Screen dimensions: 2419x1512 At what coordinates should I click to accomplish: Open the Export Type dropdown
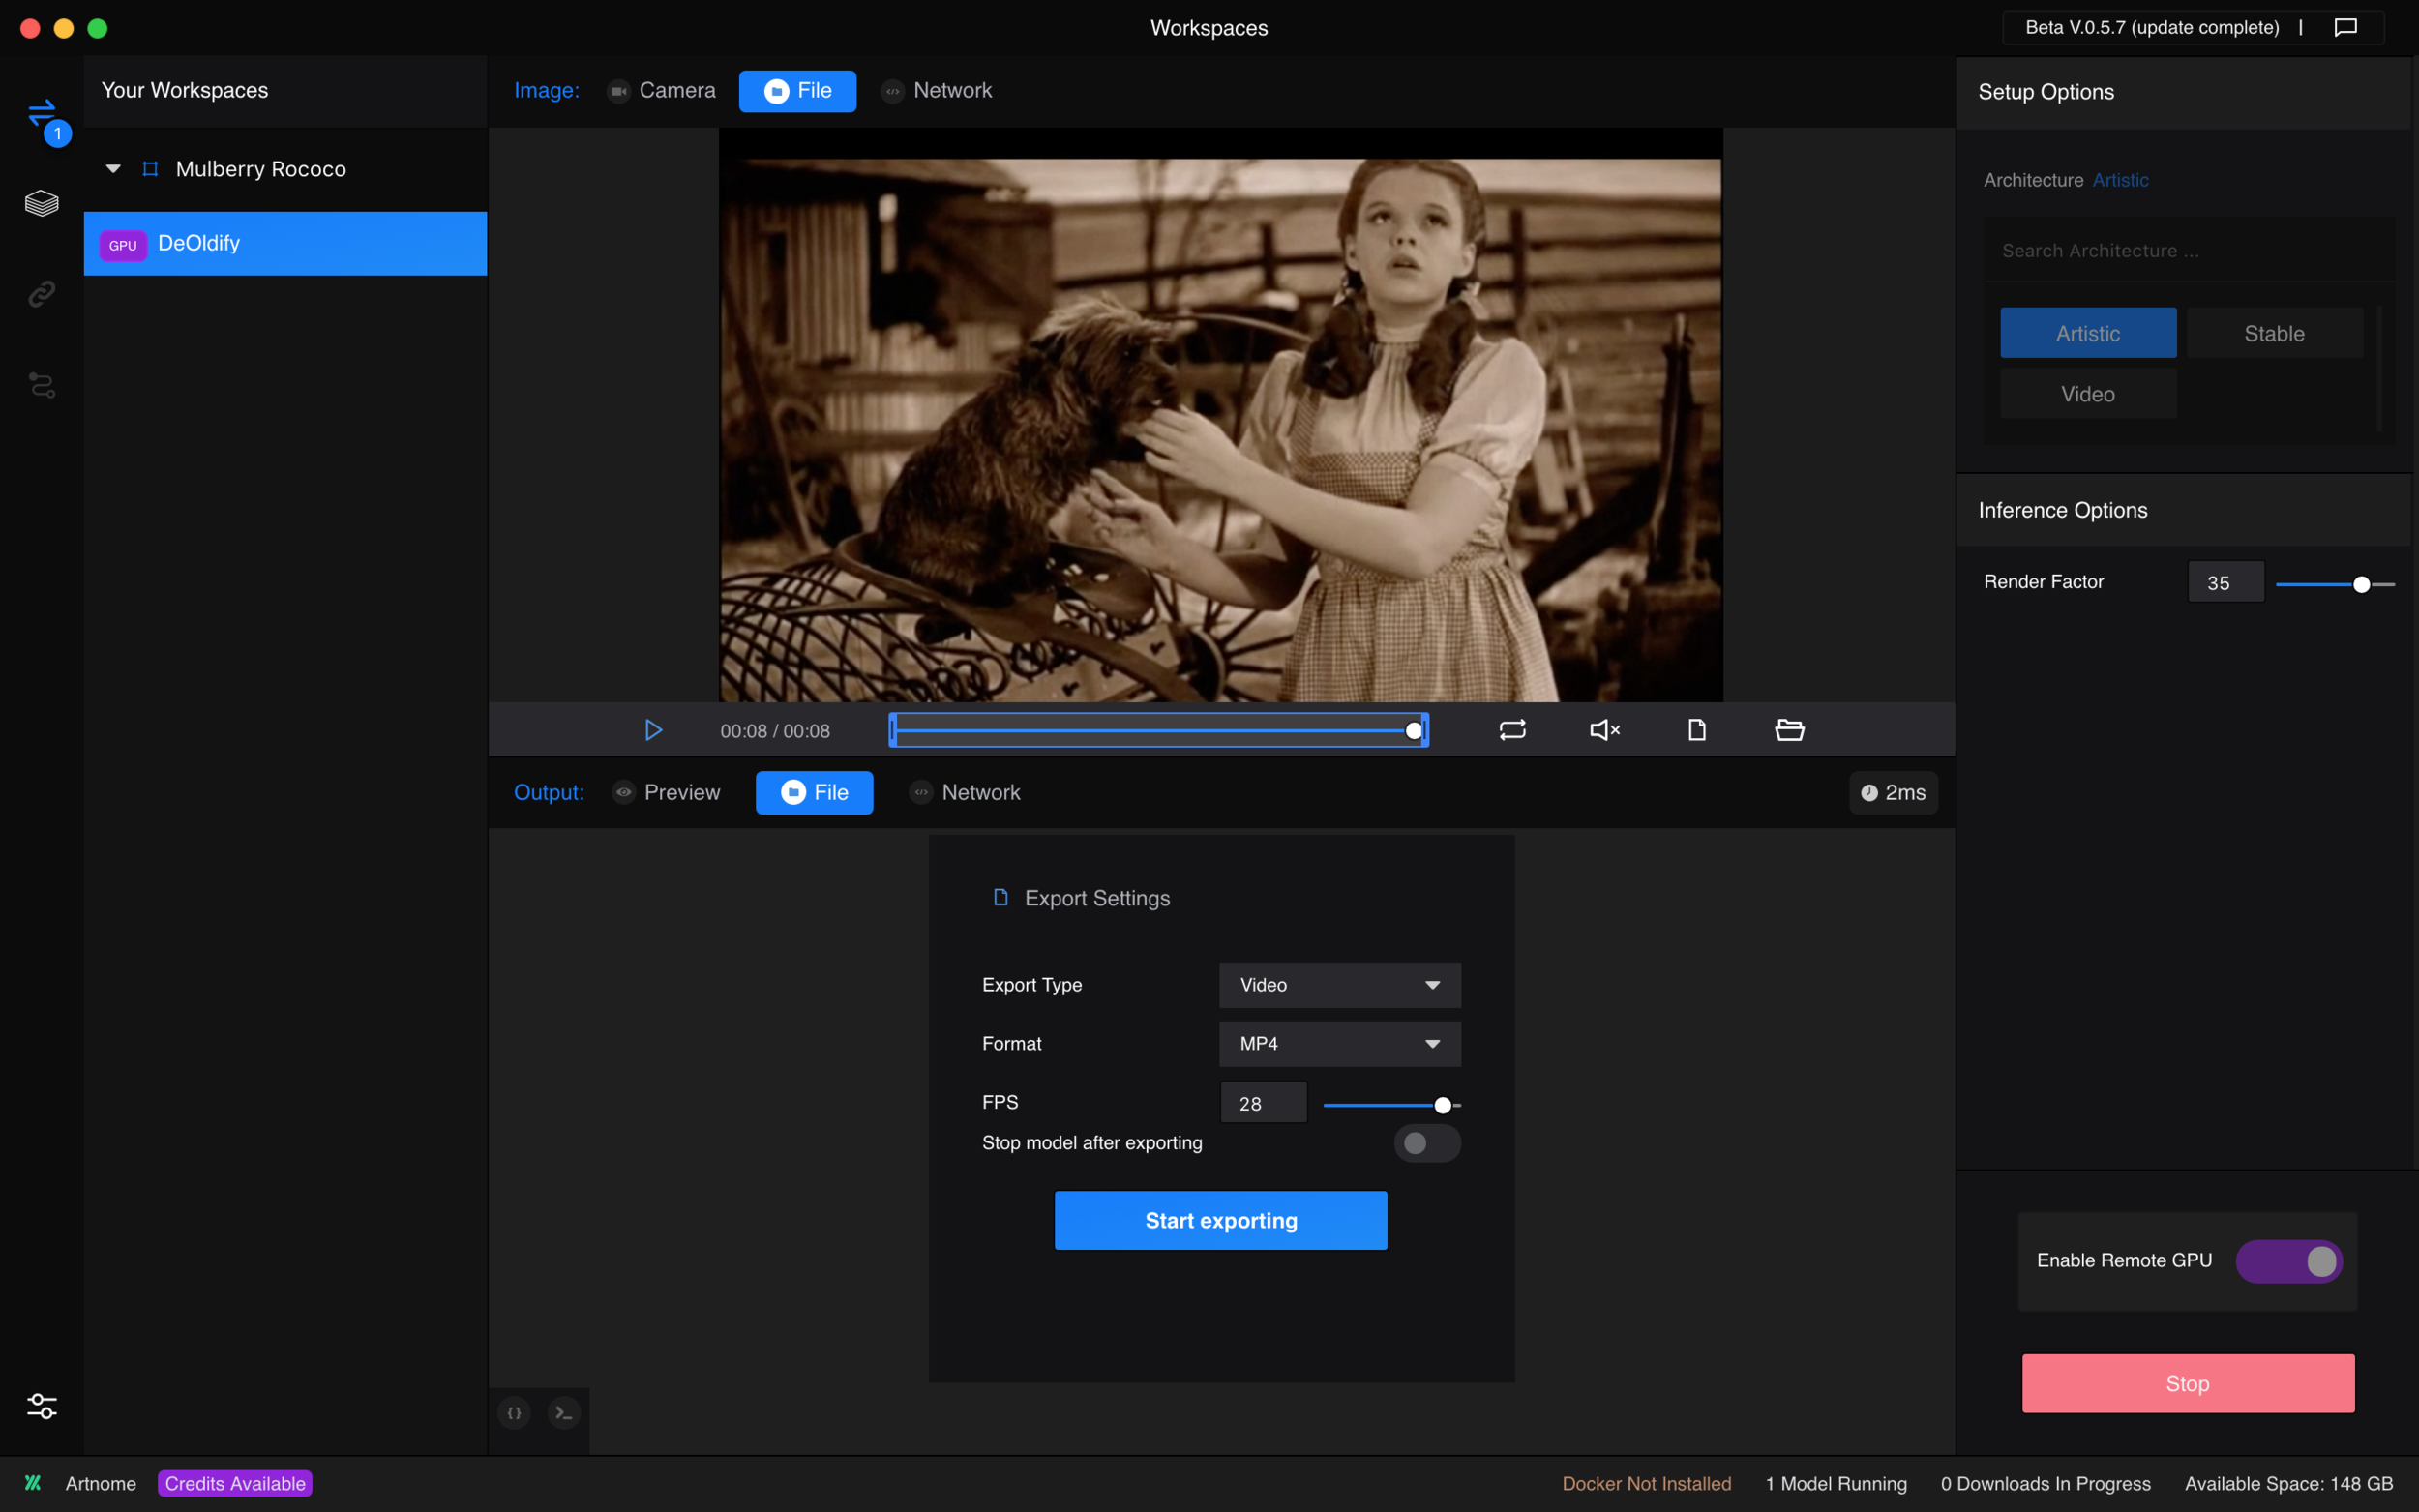(1339, 985)
